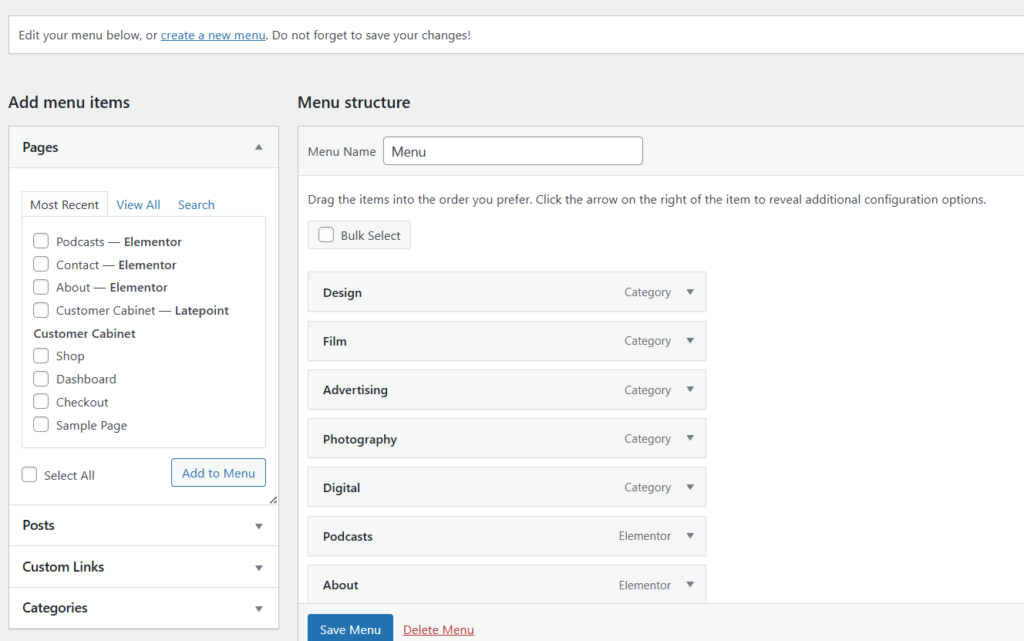Click the Save Menu button
This screenshot has width=1024, height=641.
(350, 628)
